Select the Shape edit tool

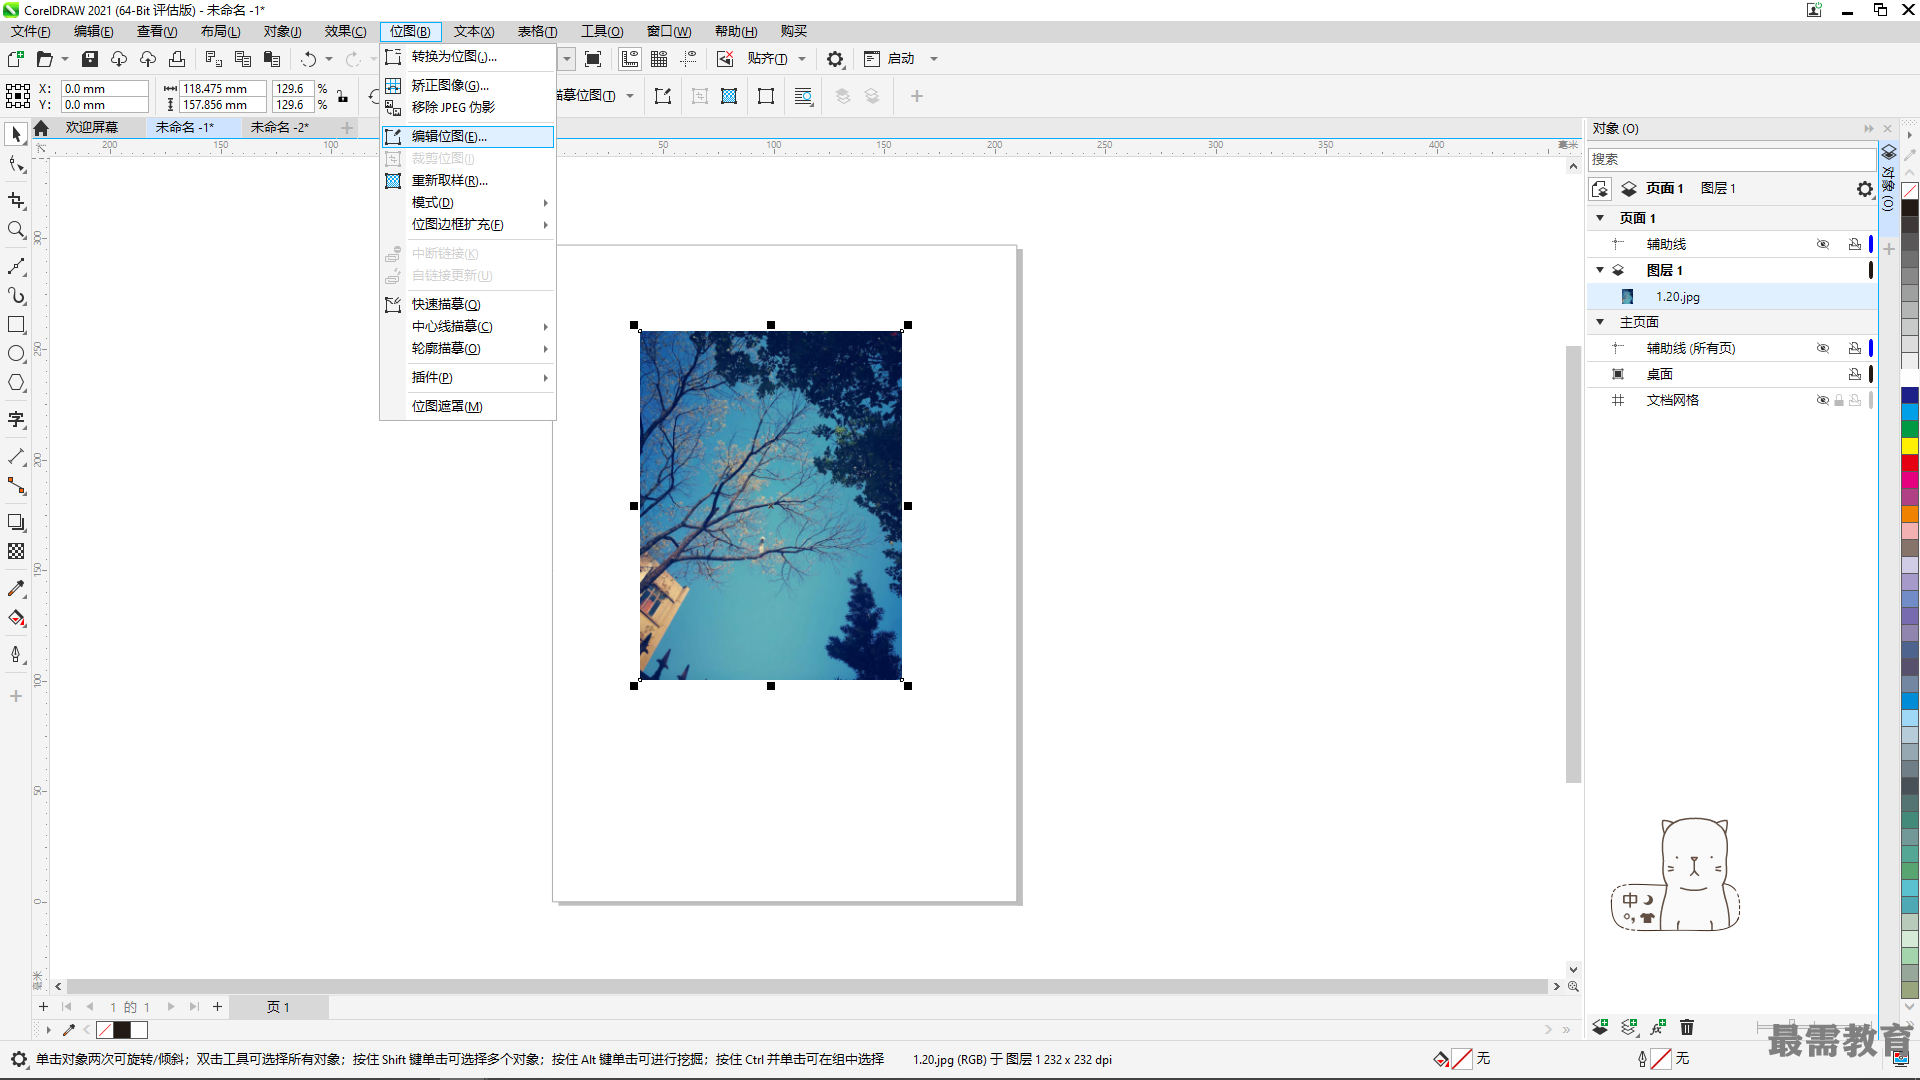click(16, 165)
